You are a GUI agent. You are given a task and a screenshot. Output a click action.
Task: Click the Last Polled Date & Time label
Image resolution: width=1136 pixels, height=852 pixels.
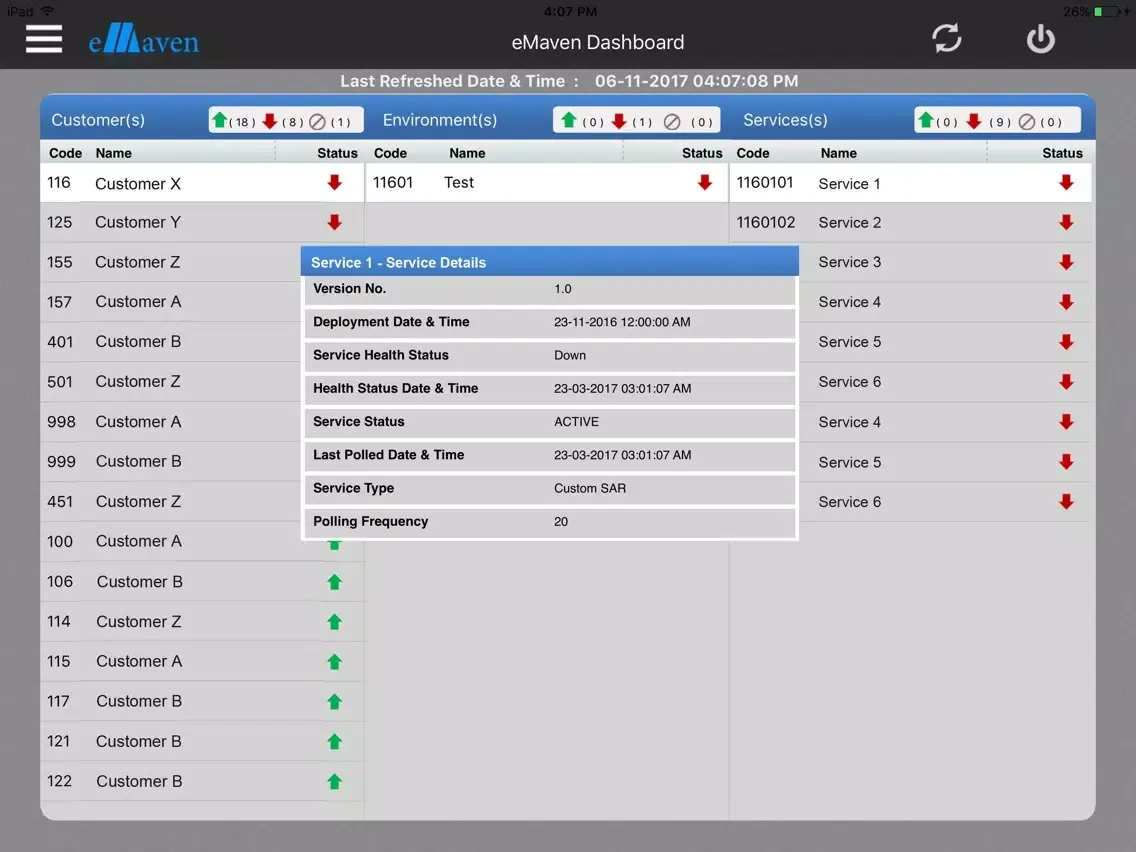tap(388, 455)
